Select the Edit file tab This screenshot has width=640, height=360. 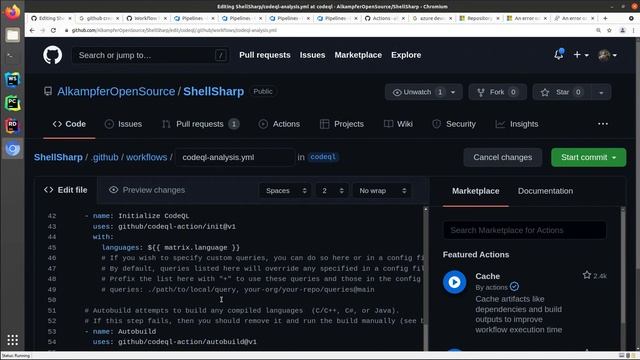(66, 190)
